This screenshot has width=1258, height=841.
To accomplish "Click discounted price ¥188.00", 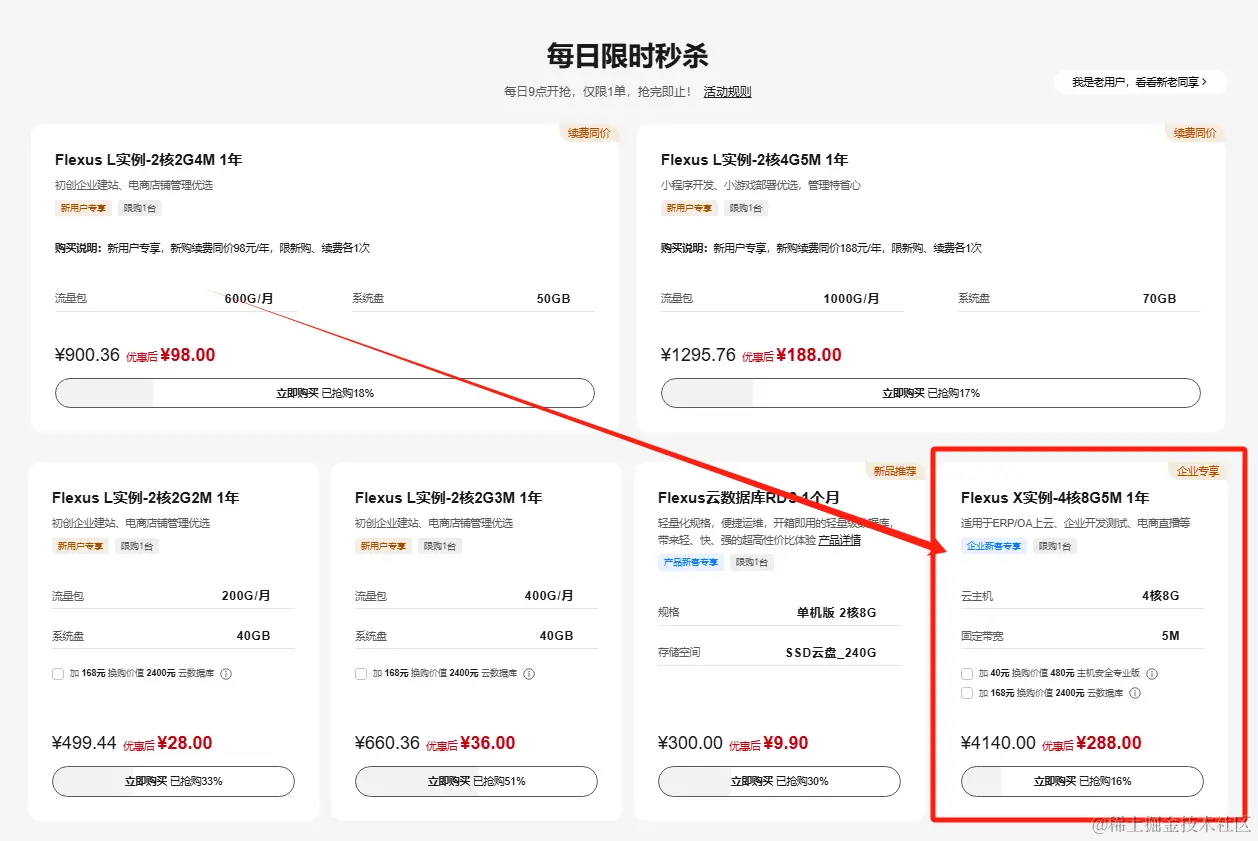I will pos(809,355).
